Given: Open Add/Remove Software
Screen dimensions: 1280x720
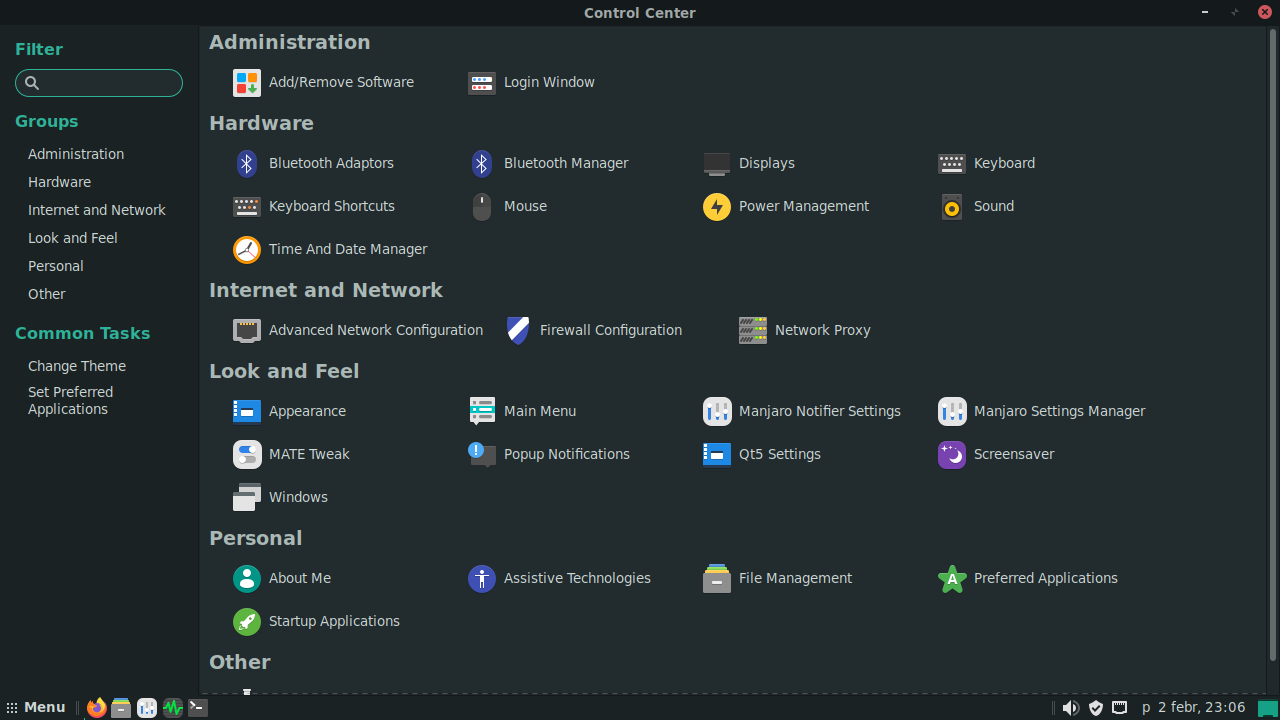Looking at the screenshot, I should pyautogui.click(x=323, y=82).
